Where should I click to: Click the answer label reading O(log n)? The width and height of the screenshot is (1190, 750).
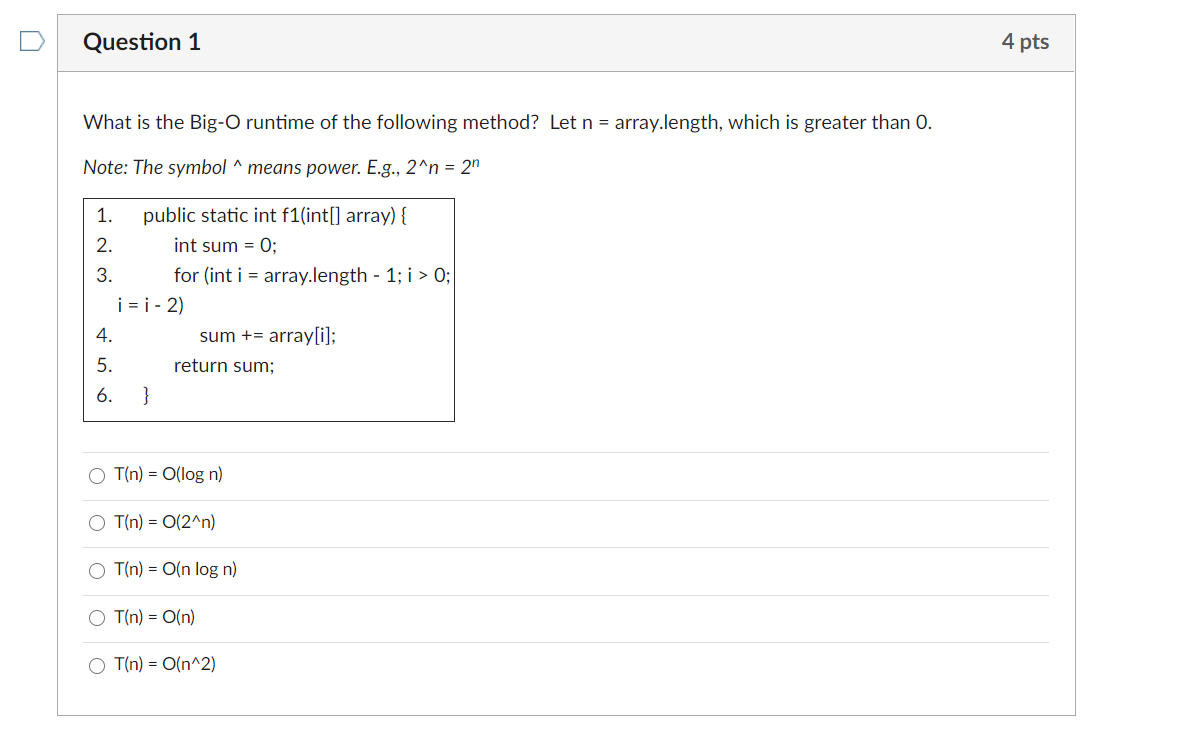pos(167,475)
